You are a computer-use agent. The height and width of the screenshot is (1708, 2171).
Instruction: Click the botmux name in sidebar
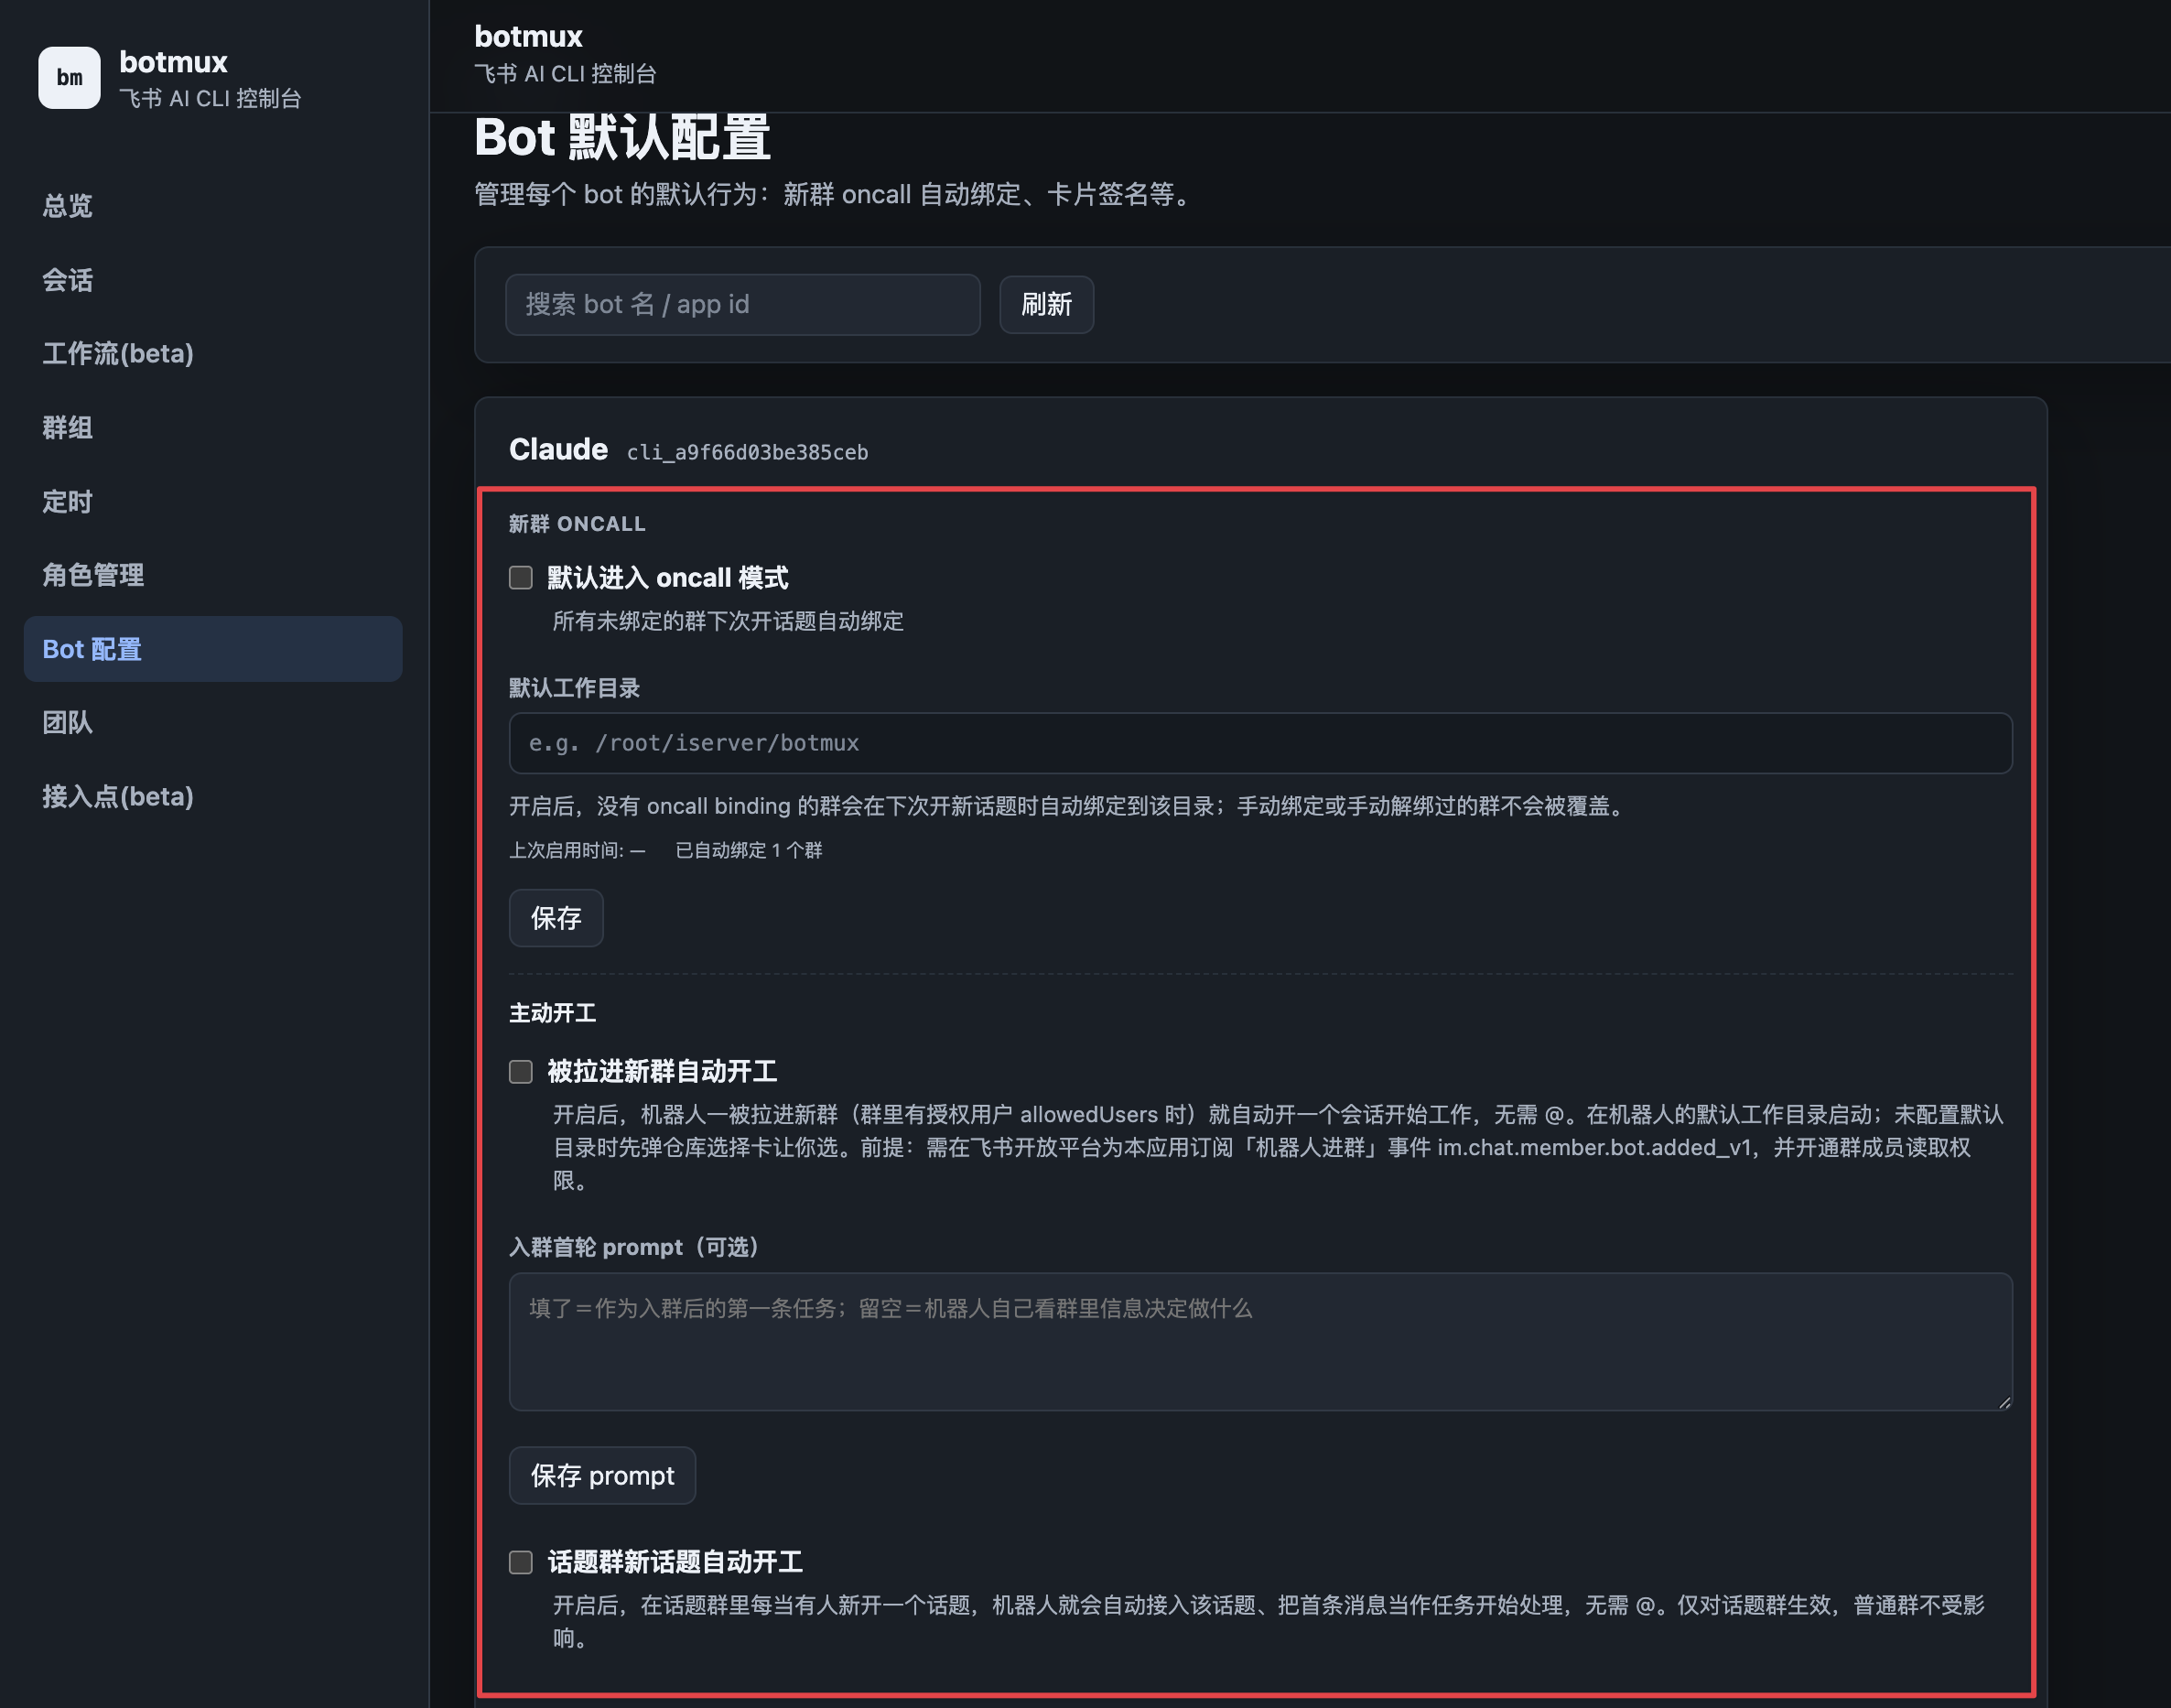coord(173,62)
